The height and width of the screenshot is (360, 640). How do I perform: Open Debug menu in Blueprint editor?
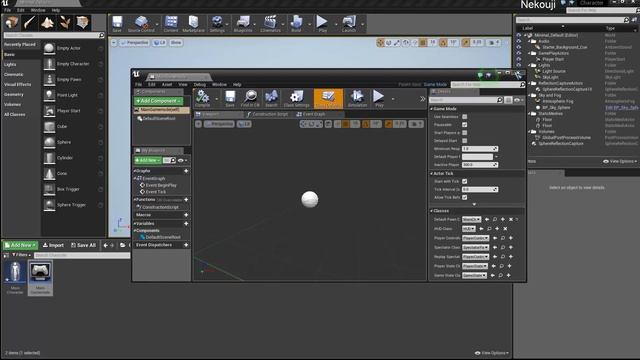pyautogui.click(x=200, y=84)
